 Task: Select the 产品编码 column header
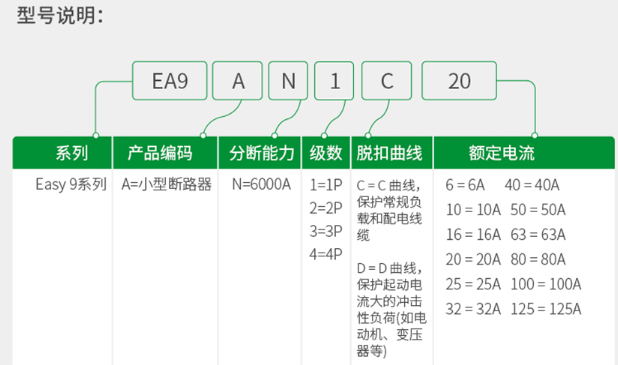(x=165, y=153)
